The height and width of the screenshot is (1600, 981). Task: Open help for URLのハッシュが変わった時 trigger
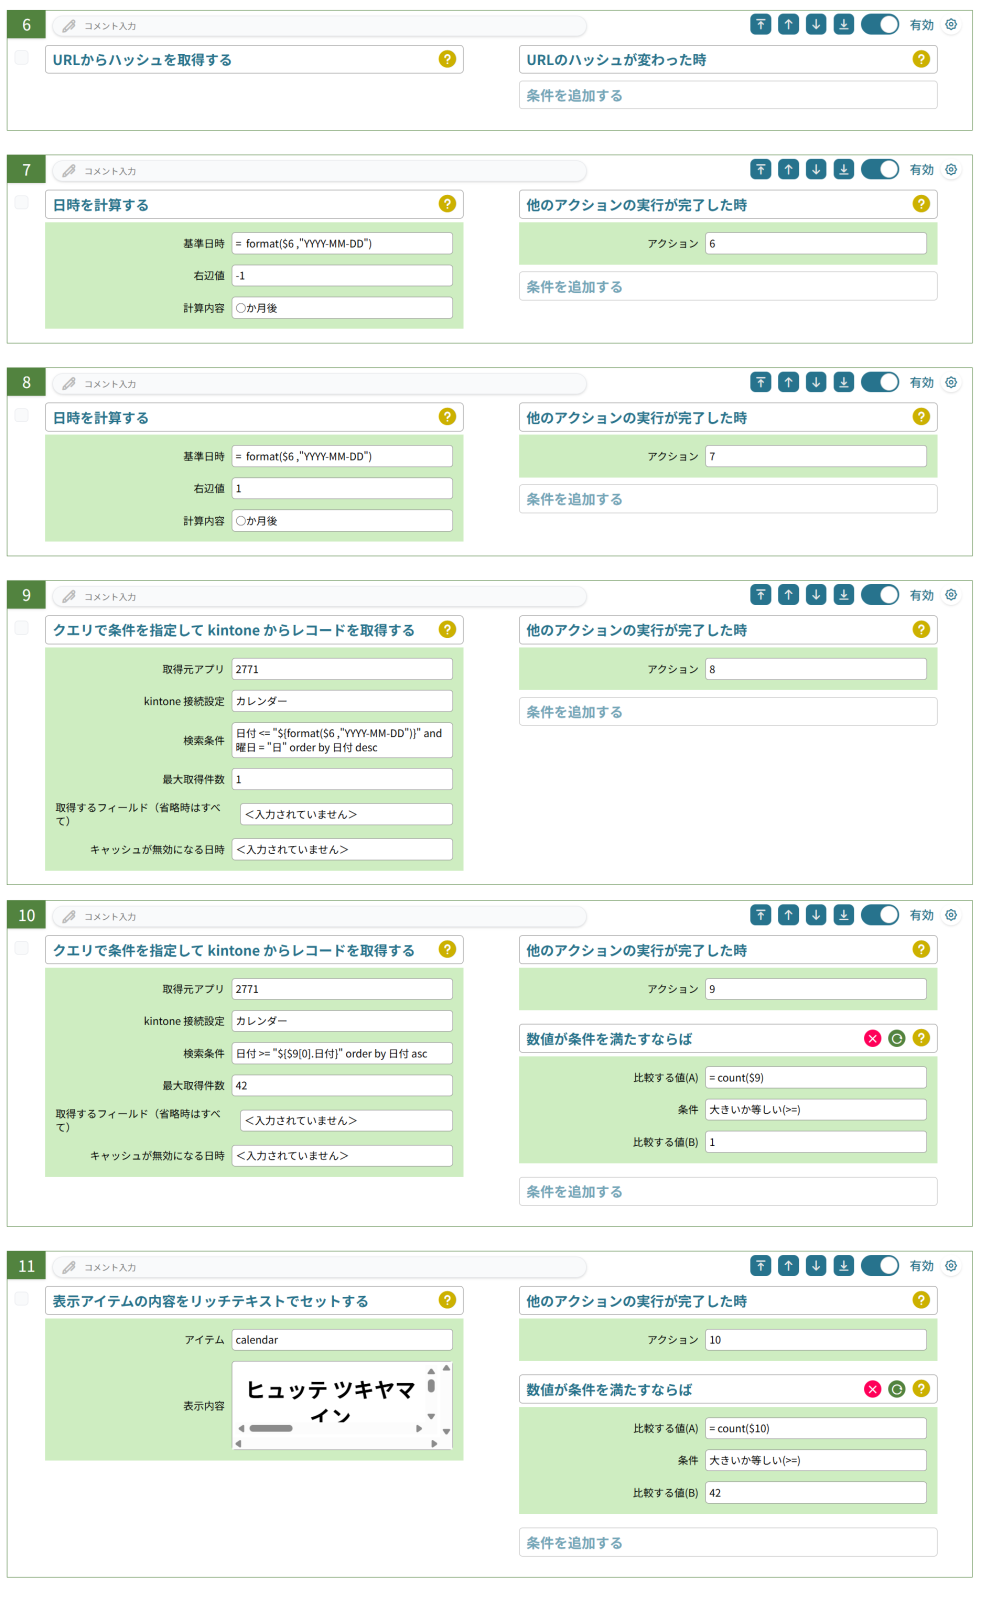click(x=921, y=60)
